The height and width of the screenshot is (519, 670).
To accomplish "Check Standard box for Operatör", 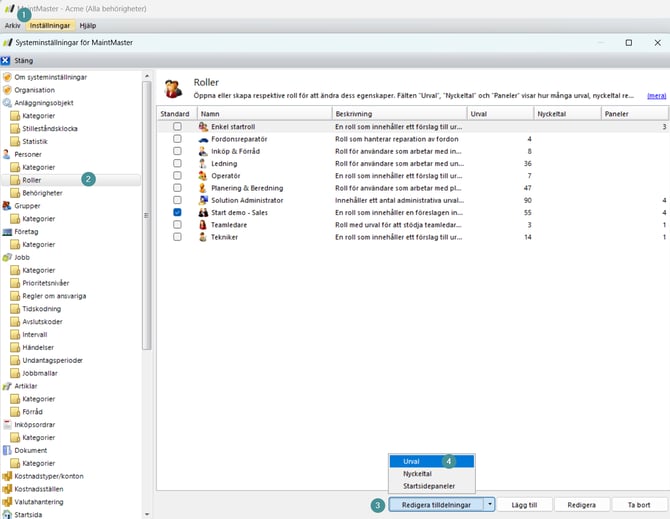I will pos(177,176).
